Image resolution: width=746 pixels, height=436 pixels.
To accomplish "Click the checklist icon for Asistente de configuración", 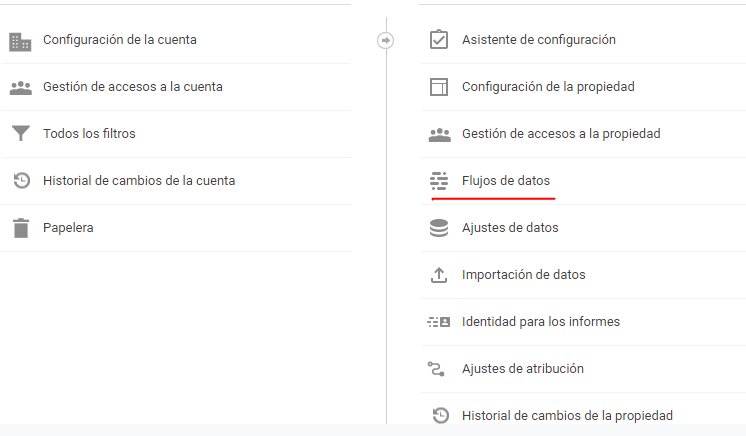I will click(438, 40).
